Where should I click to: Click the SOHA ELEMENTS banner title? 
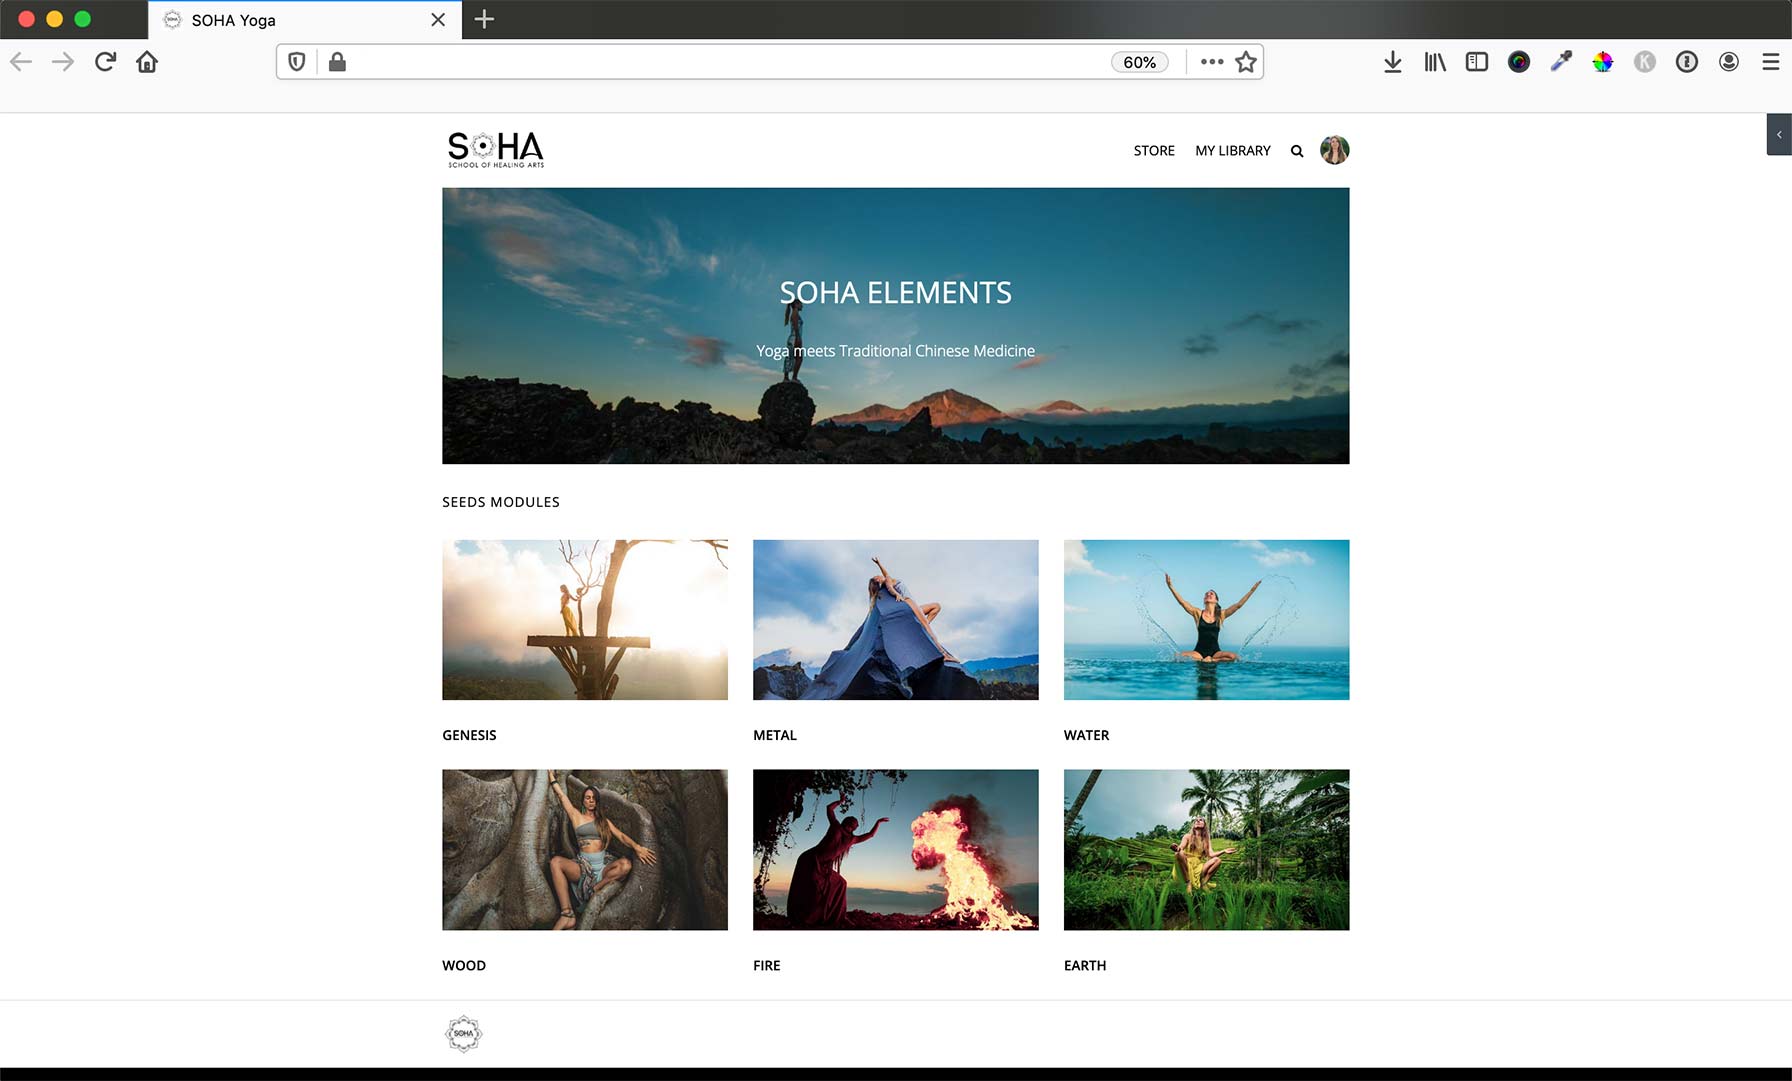pyautogui.click(x=896, y=292)
